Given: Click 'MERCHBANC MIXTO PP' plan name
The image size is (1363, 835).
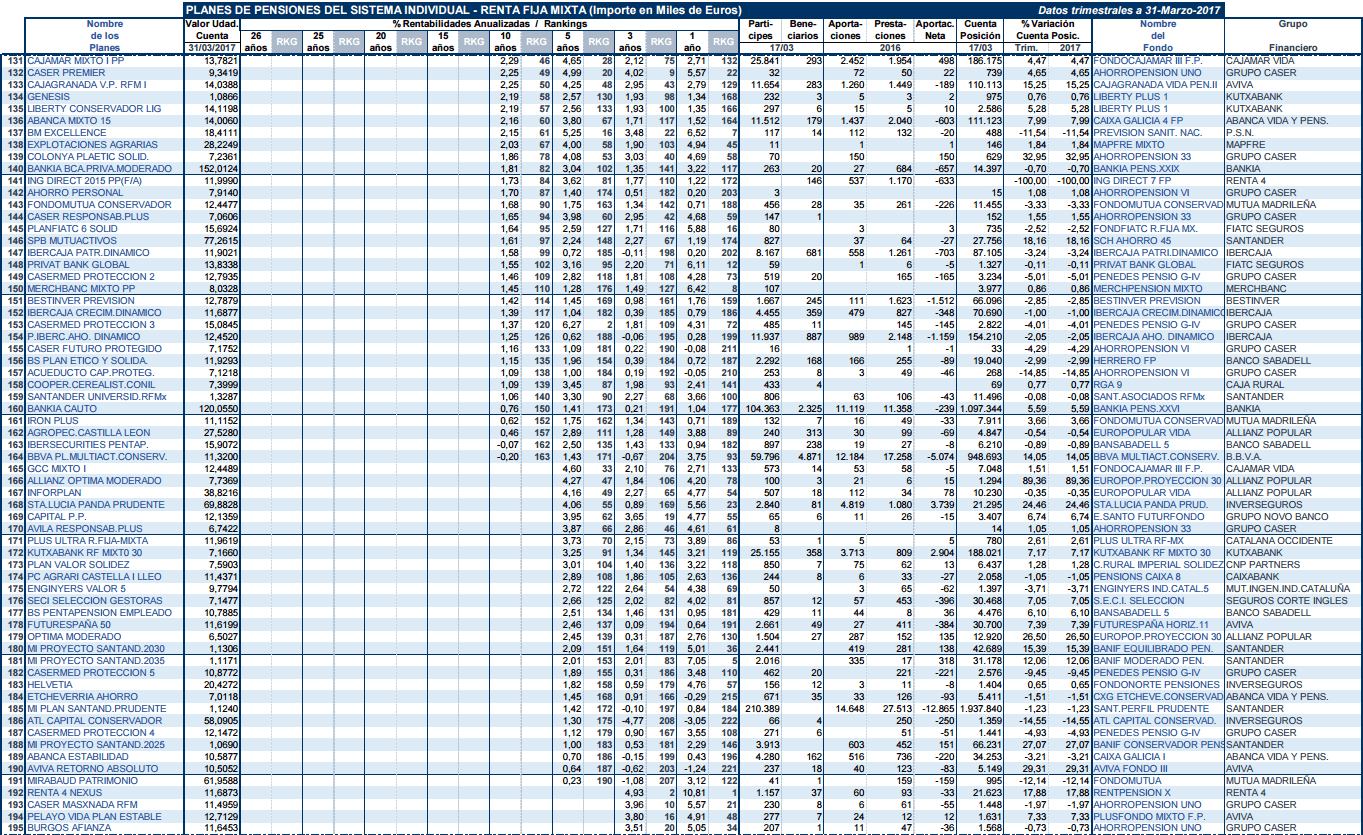Looking at the screenshot, I should (x=79, y=289).
